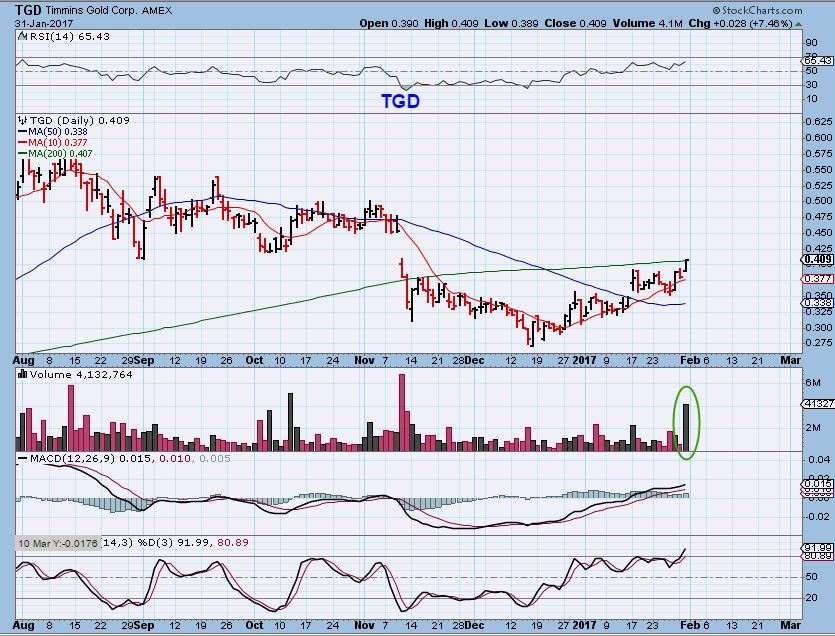Click the RSI indicator icon beside RSI(14)
Image resolution: width=835 pixels, height=636 pixels.
coord(22,36)
